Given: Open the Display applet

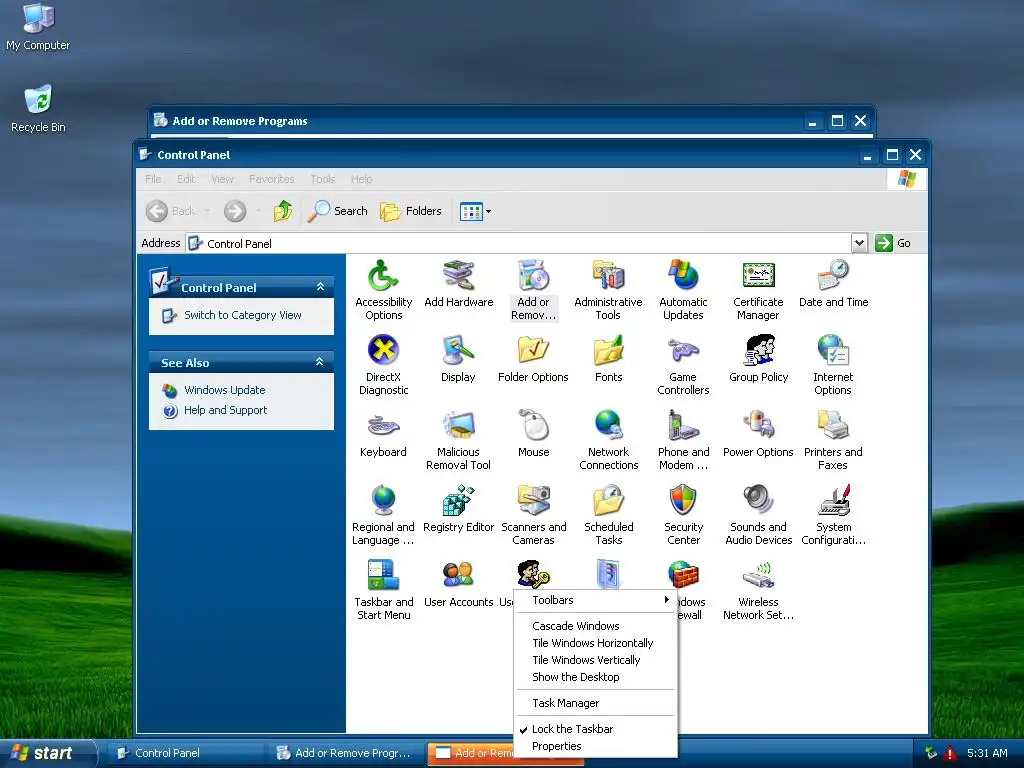Looking at the screenshot, I should tap(458, 360).
